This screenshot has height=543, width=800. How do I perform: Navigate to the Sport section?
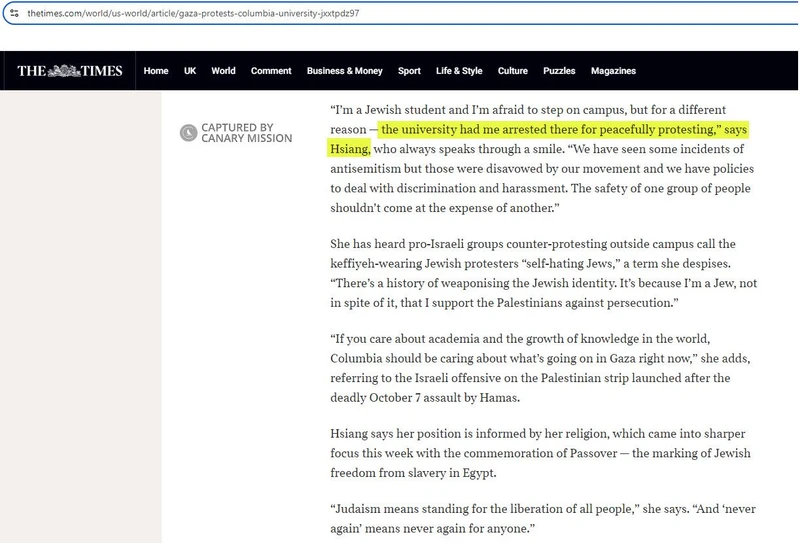(409, 71)
